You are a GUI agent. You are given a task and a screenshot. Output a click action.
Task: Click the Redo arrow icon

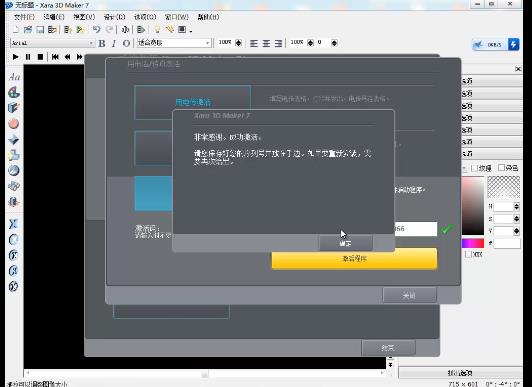click(109, 30)
